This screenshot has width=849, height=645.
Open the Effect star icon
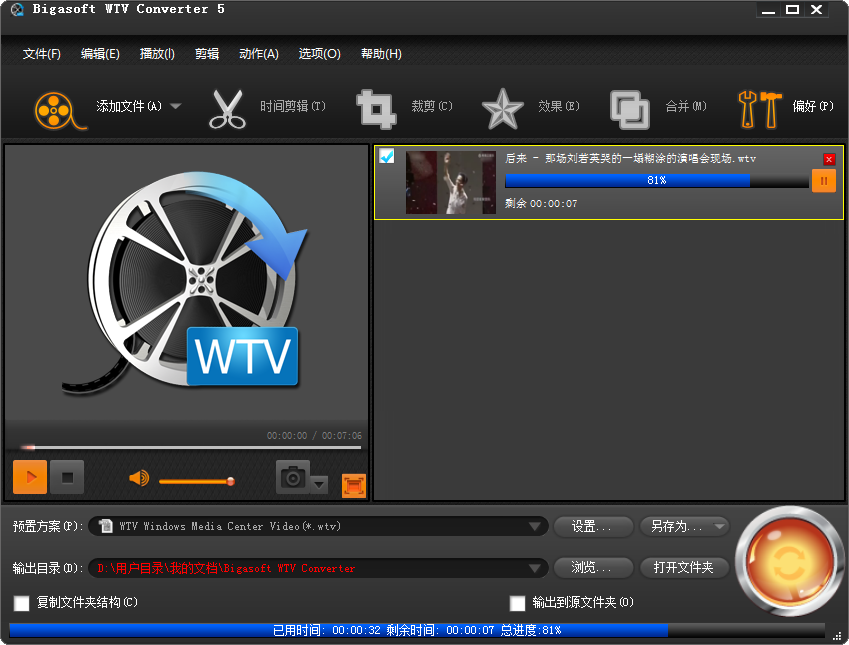tap(502, 108)
